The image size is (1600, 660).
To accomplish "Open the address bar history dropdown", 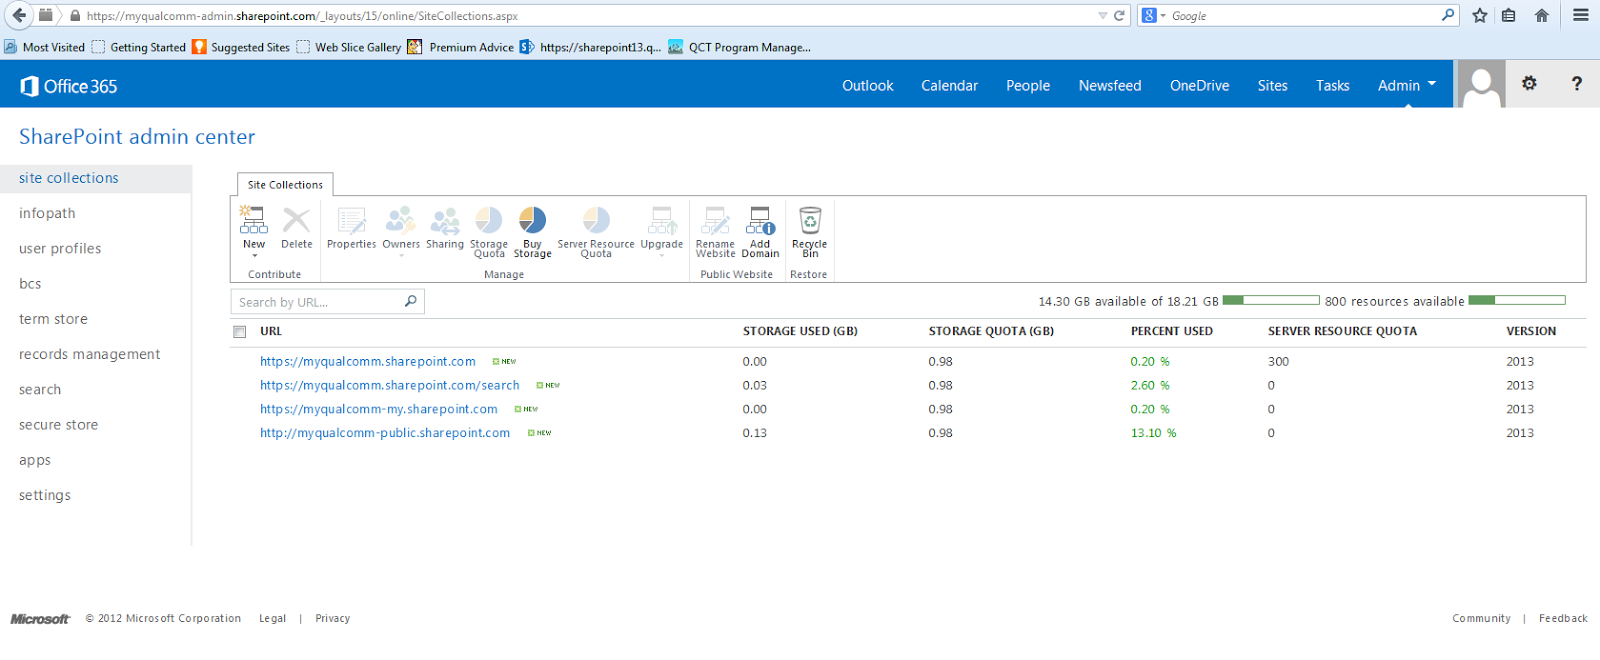I will point(1103,16).
